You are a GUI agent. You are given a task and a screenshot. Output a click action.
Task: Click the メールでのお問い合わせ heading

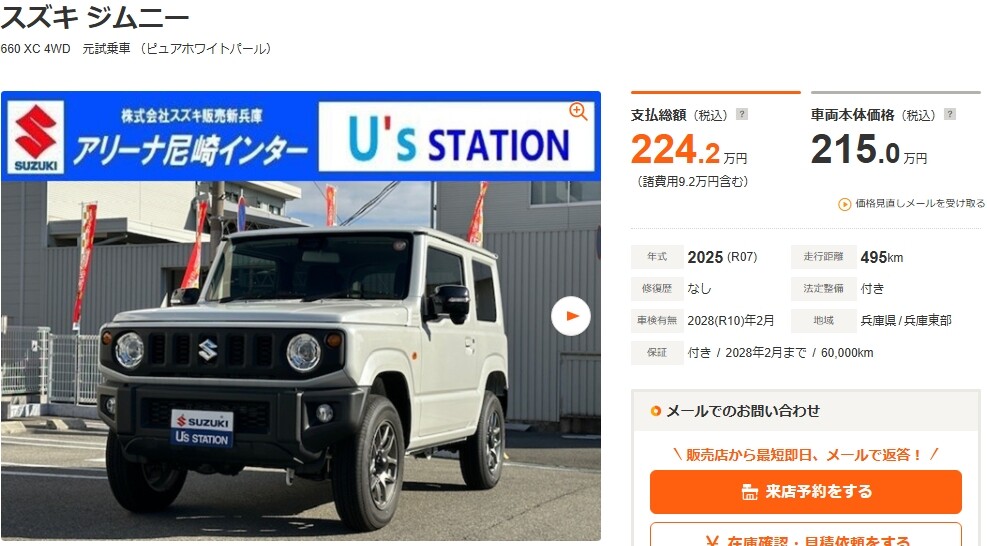tap(743, 411)
